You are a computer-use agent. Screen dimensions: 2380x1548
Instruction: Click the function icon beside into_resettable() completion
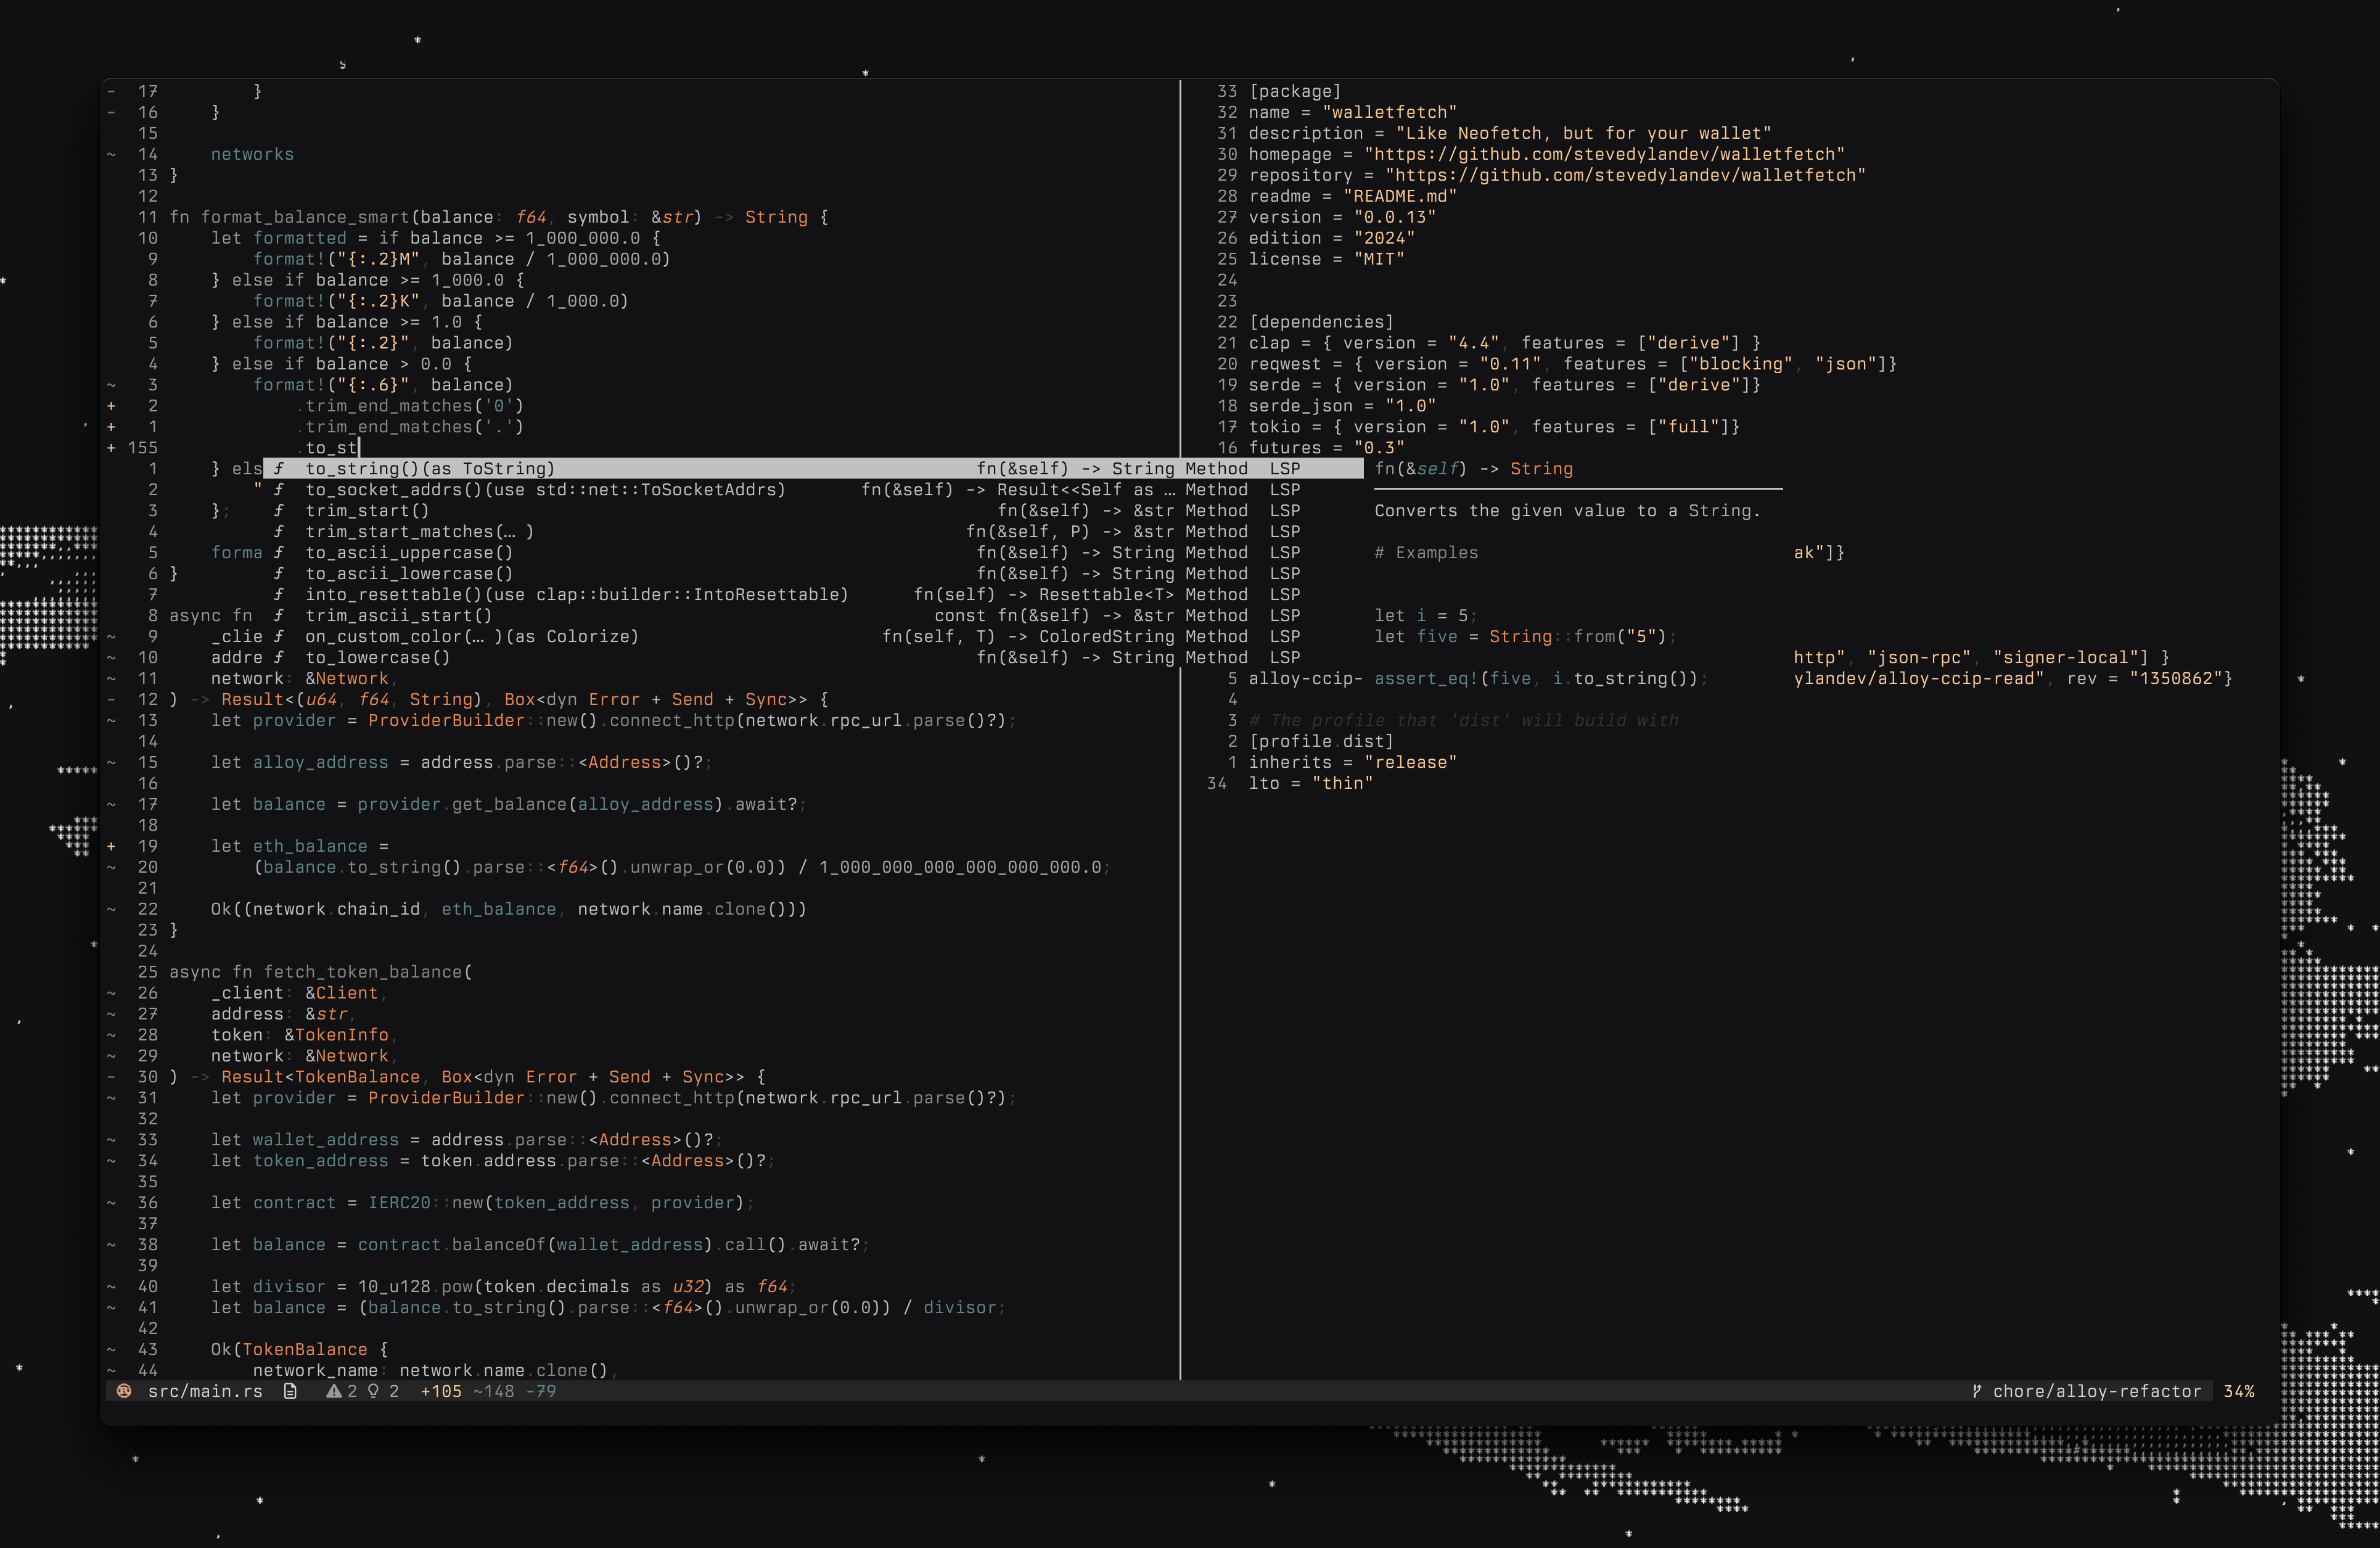click(279, 594)
